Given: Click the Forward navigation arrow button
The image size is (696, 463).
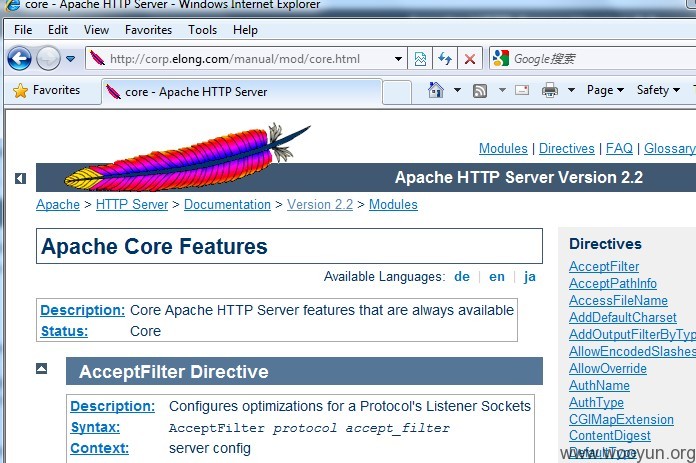Looking at the screenshot, I should pyautogui.click(x=48, y=59).
